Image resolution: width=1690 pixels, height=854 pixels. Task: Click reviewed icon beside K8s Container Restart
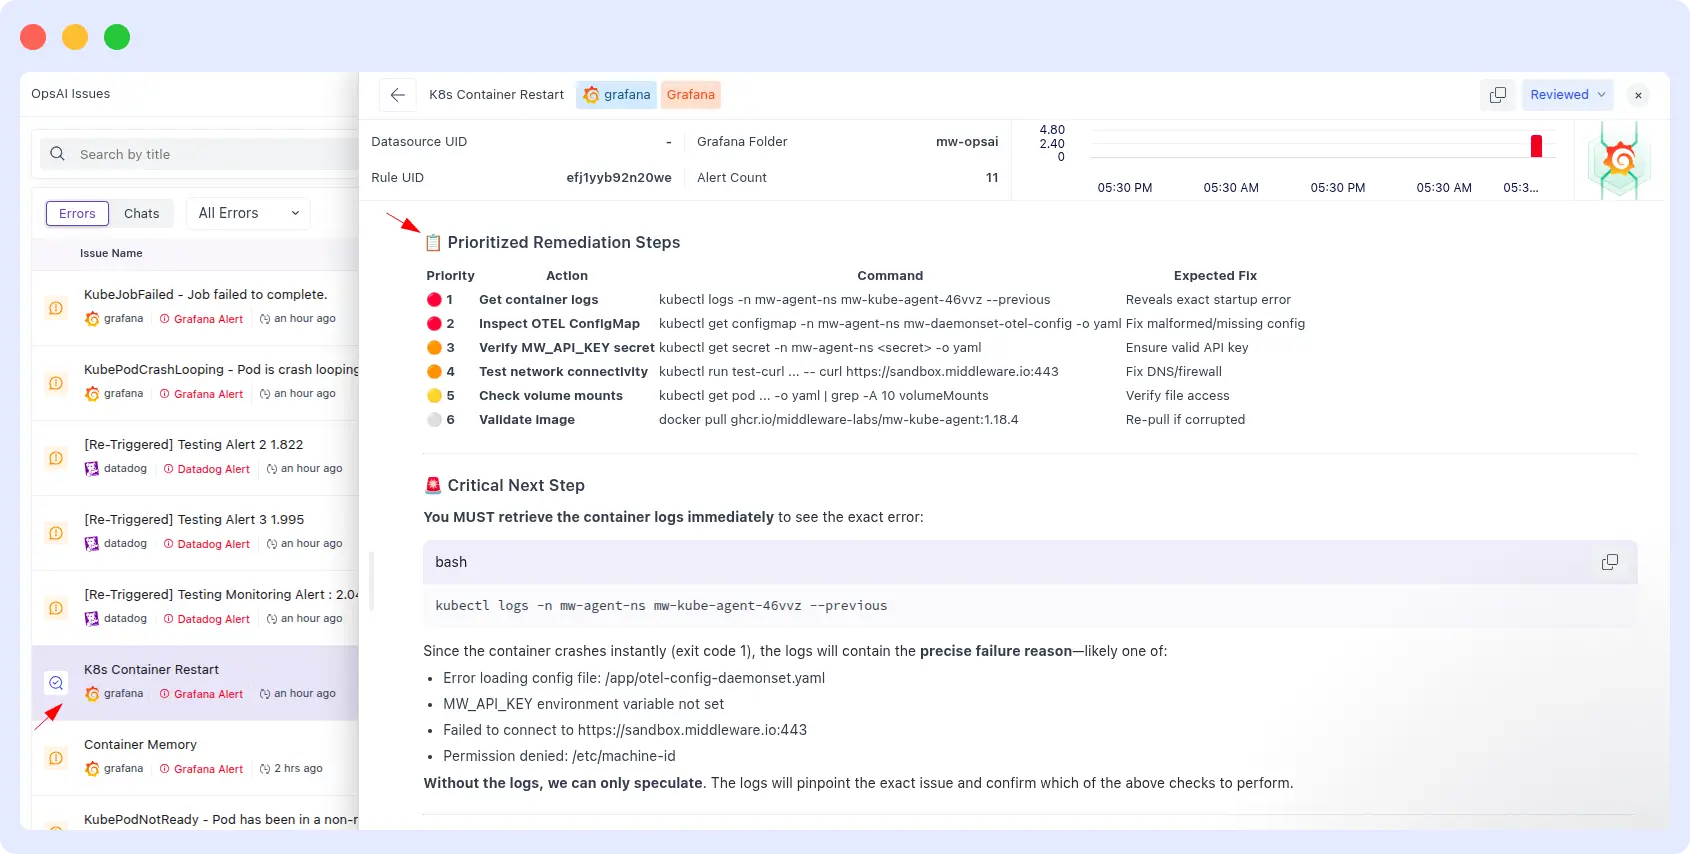(56, 683)
